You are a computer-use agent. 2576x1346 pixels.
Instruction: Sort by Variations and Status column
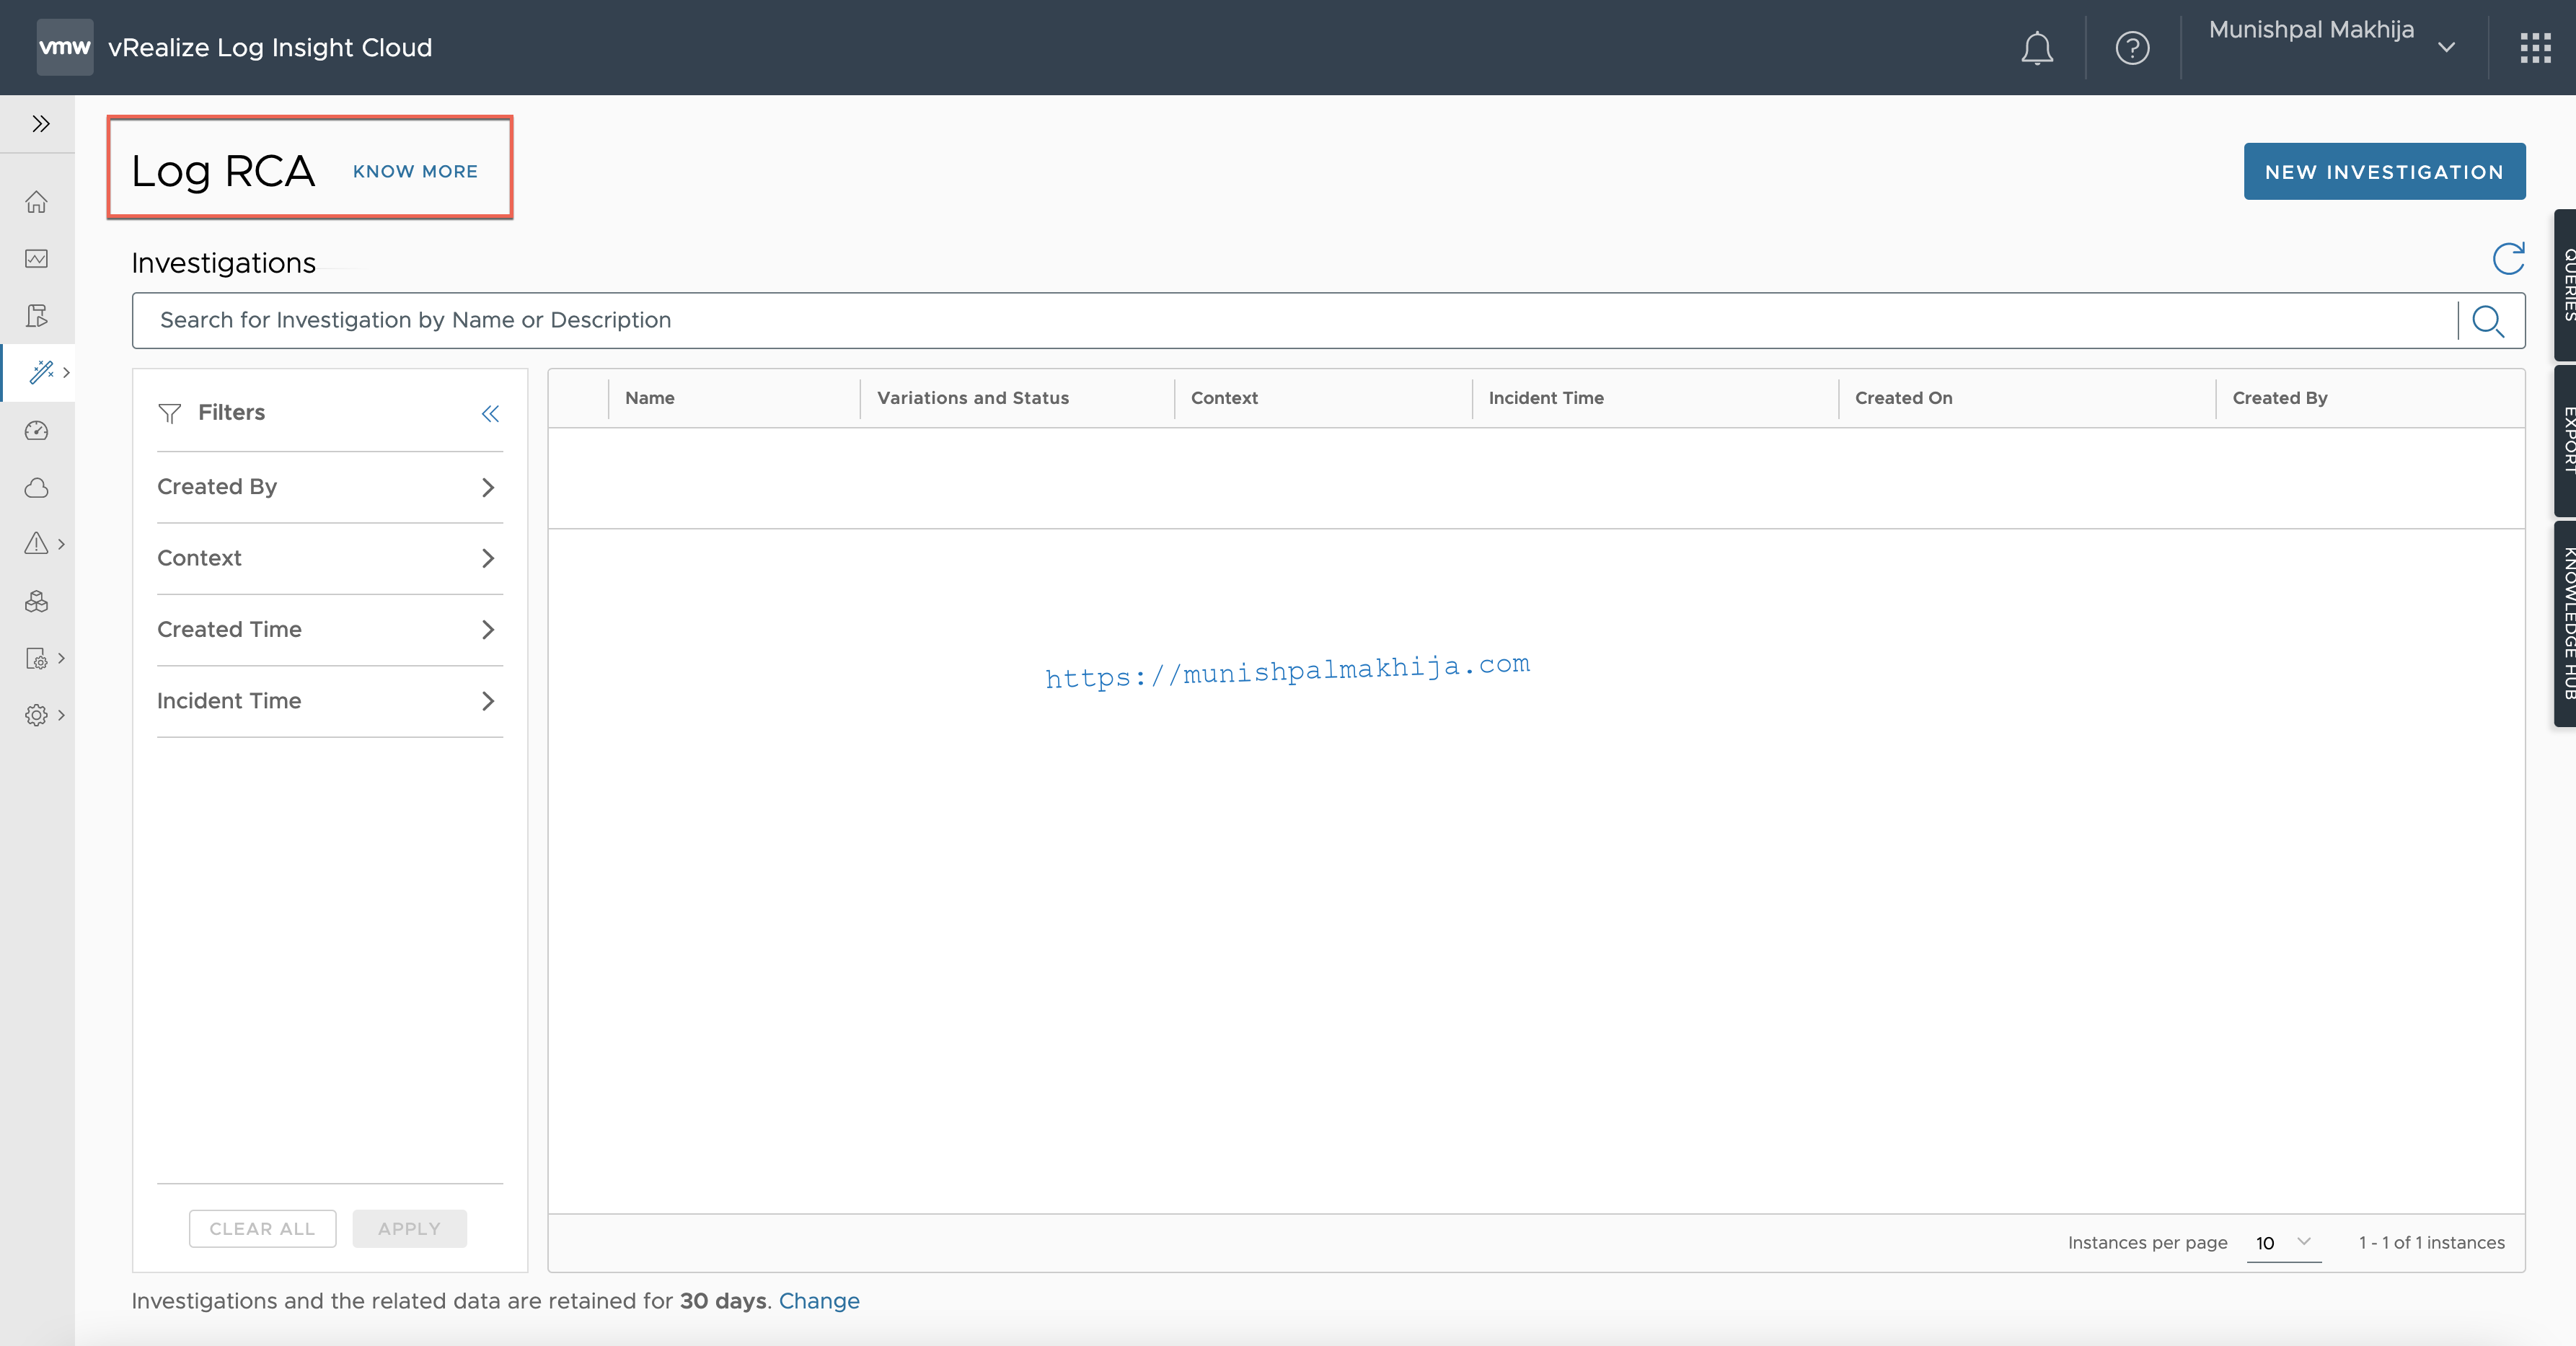[x=973, y=398]
